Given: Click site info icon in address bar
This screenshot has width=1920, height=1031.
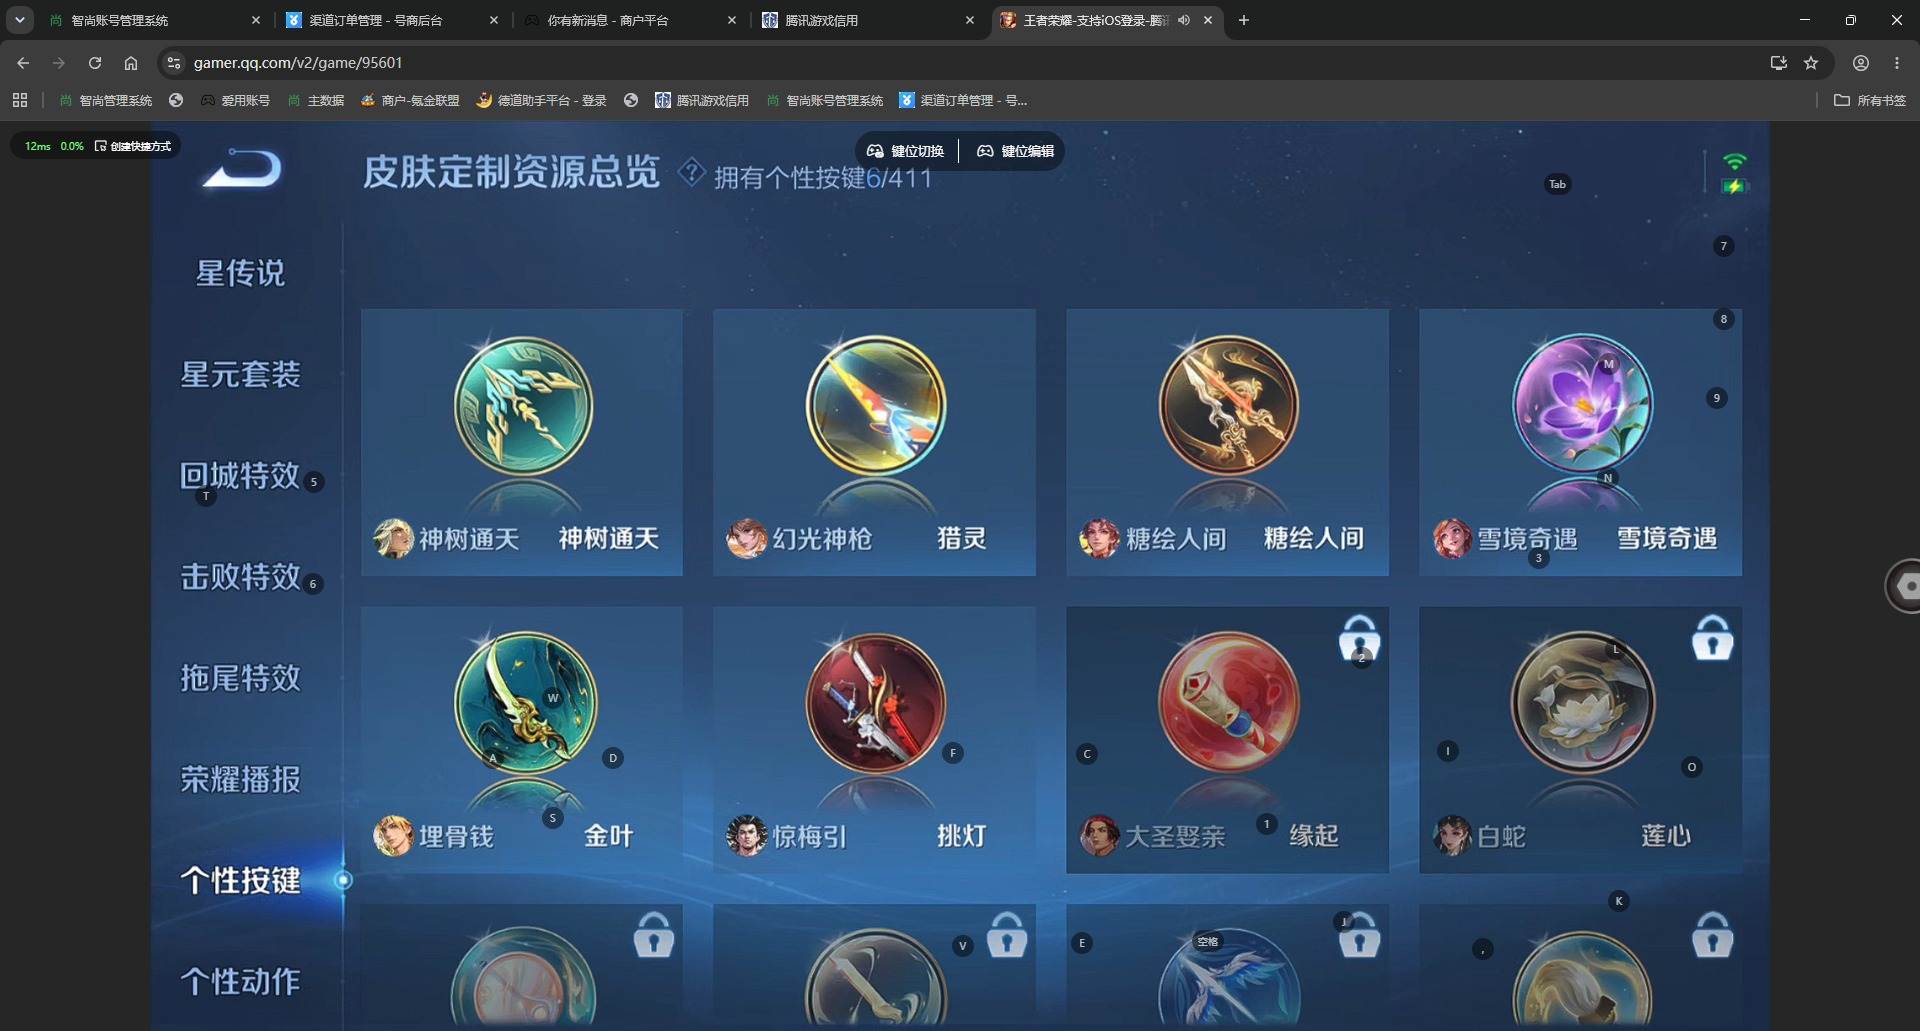Looking at the screenshot, I should [174, 63].
